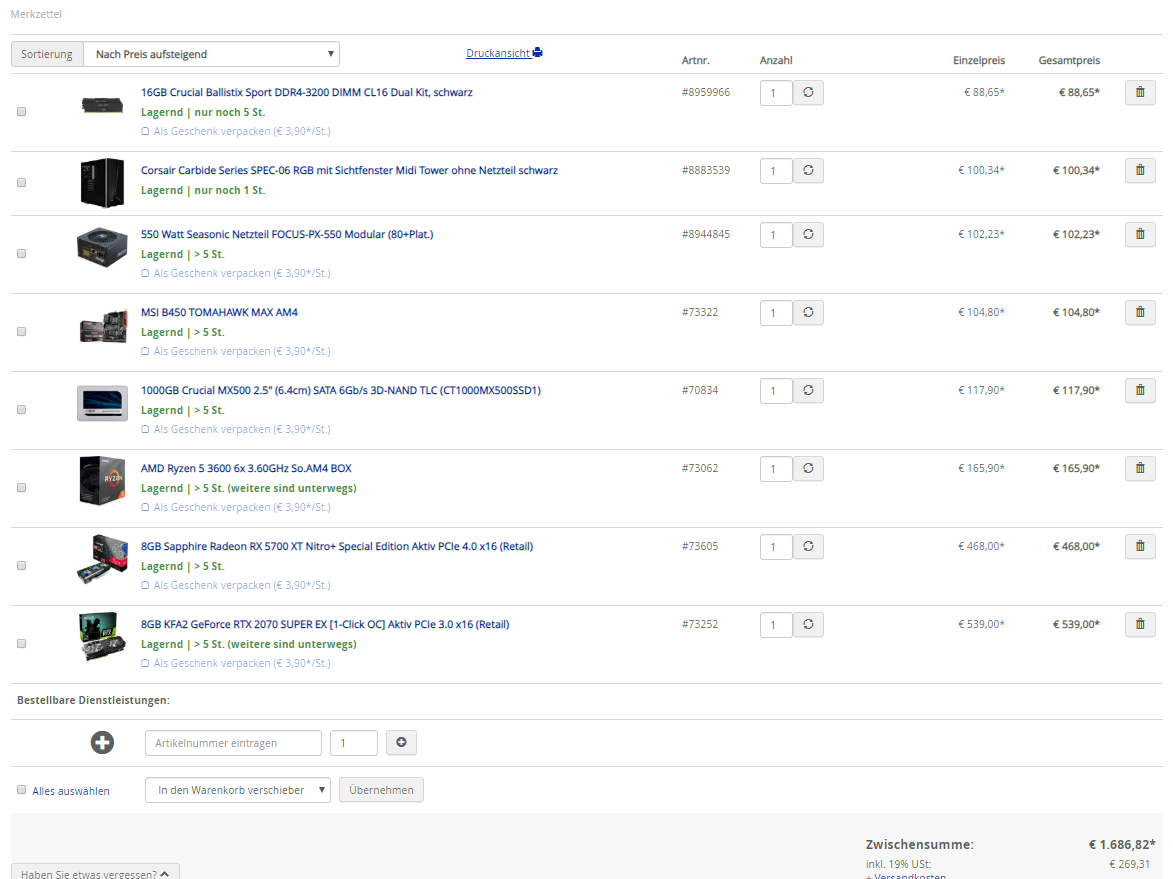Update quantity of Corsair Carbide case
The width and height of the screenshot is (1173, 879).
pyautogui.click(x=808, y=170)
